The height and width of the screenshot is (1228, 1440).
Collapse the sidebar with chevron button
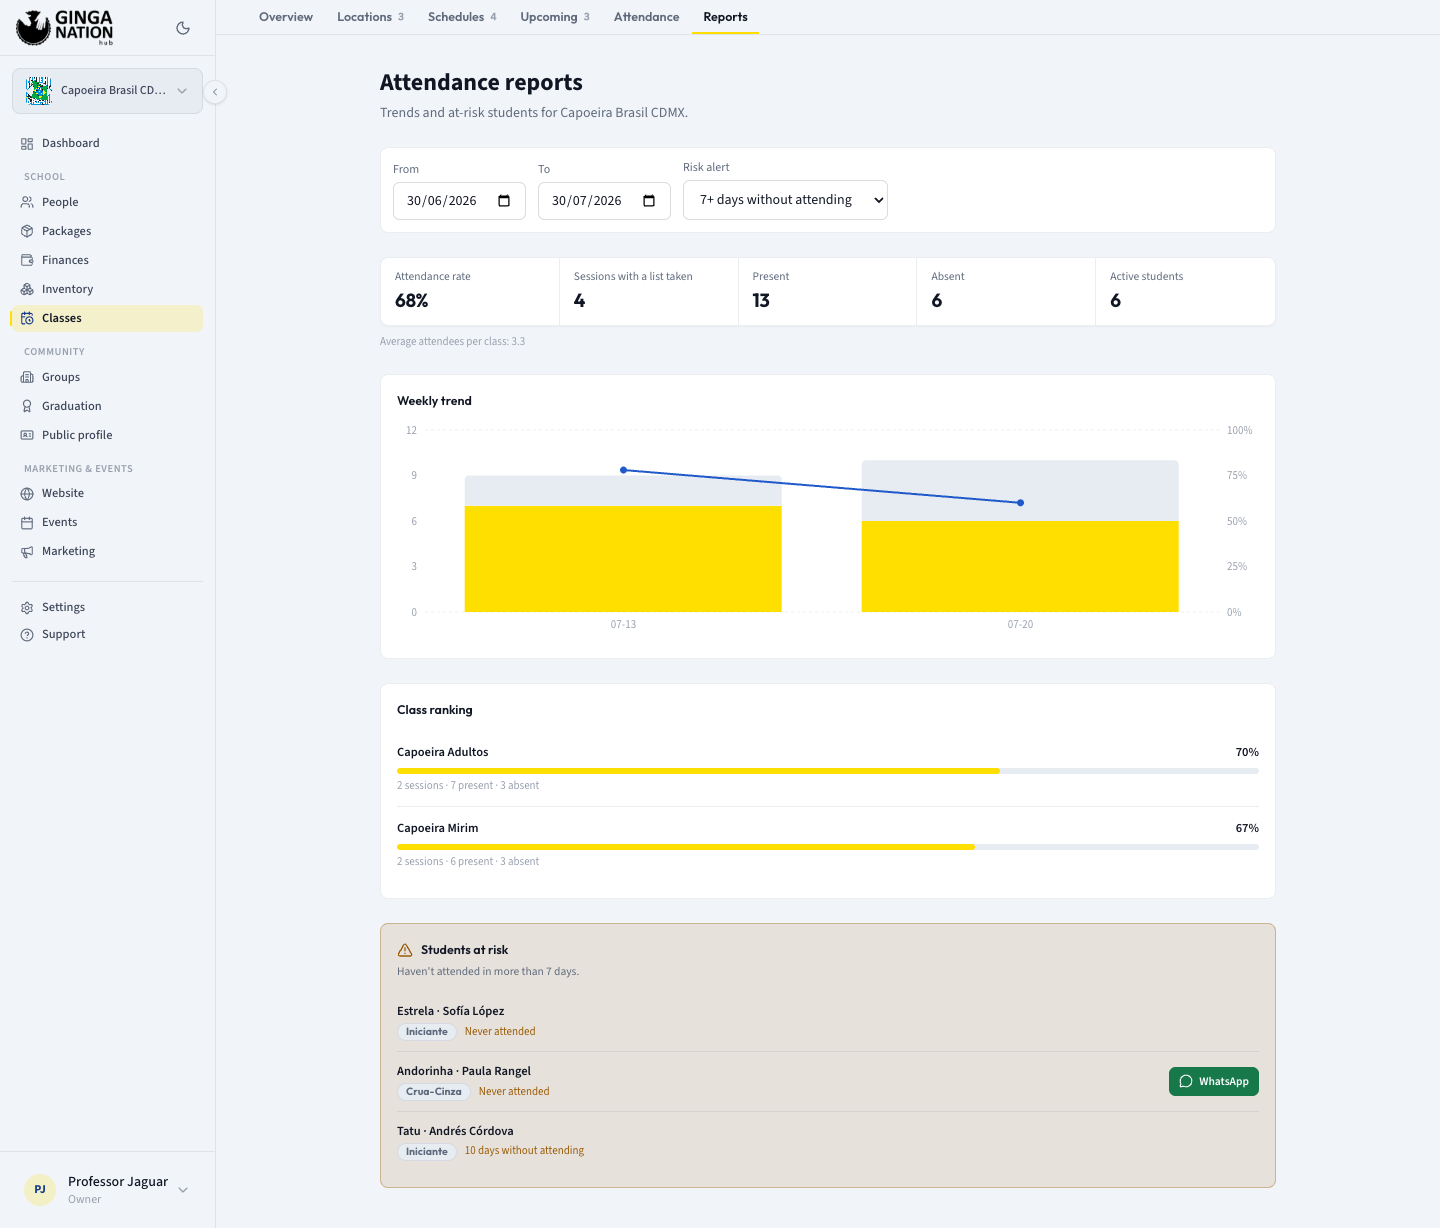(x=215, y=92)
